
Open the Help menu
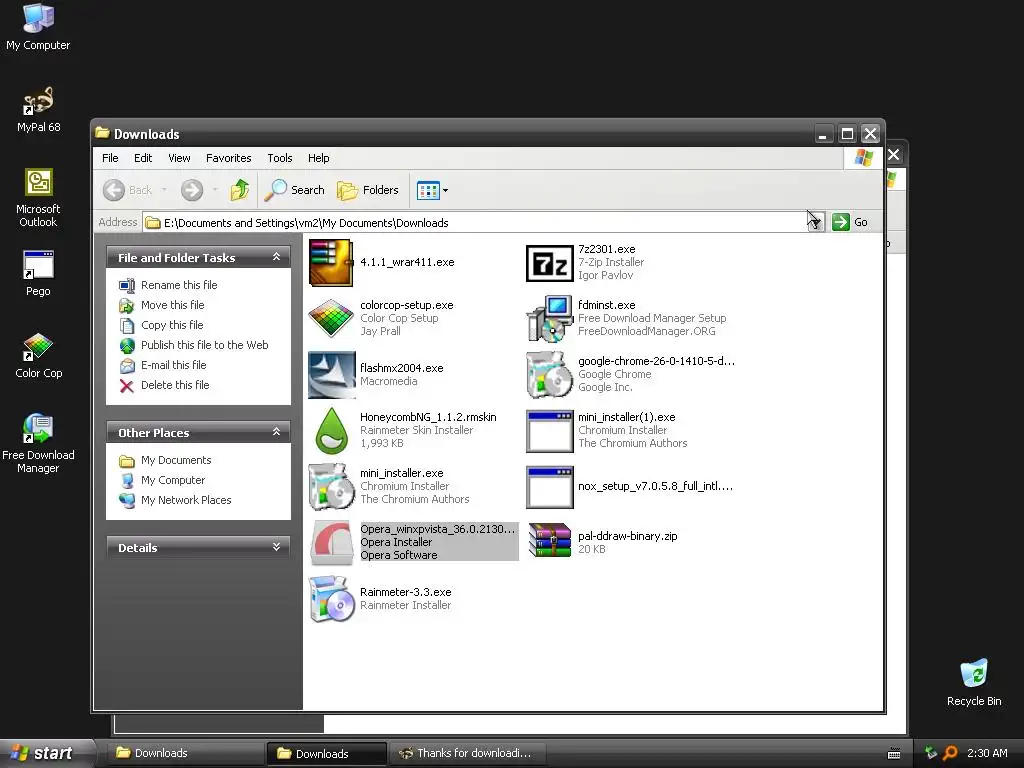(319, 158)
